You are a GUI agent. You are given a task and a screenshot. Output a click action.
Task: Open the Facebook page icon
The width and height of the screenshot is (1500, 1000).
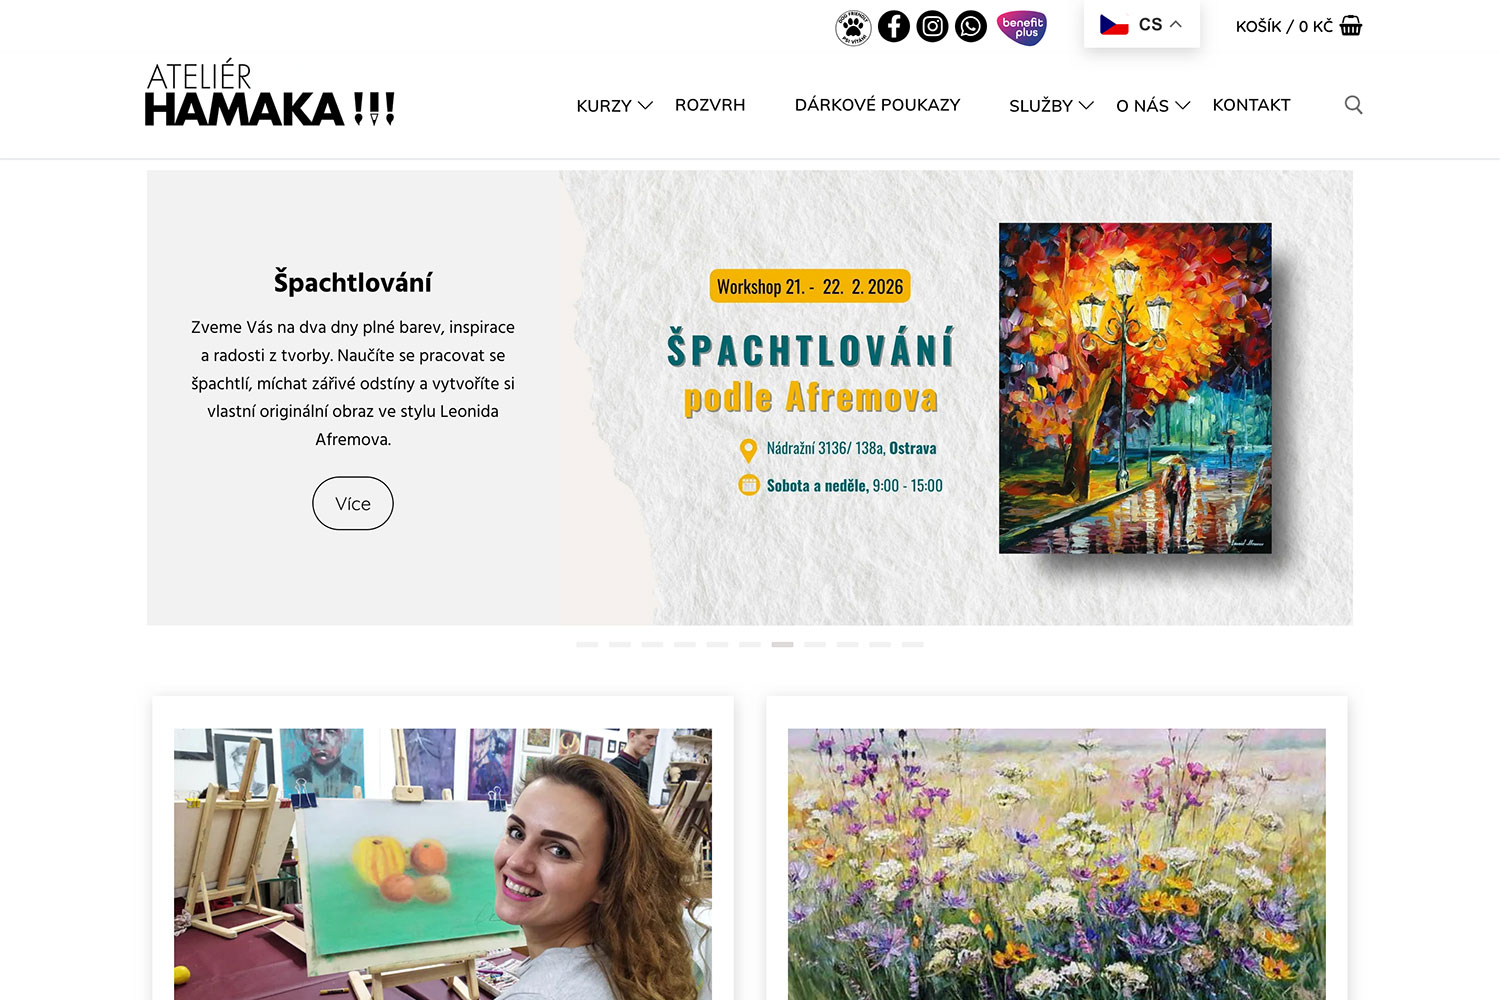(893, 26)
